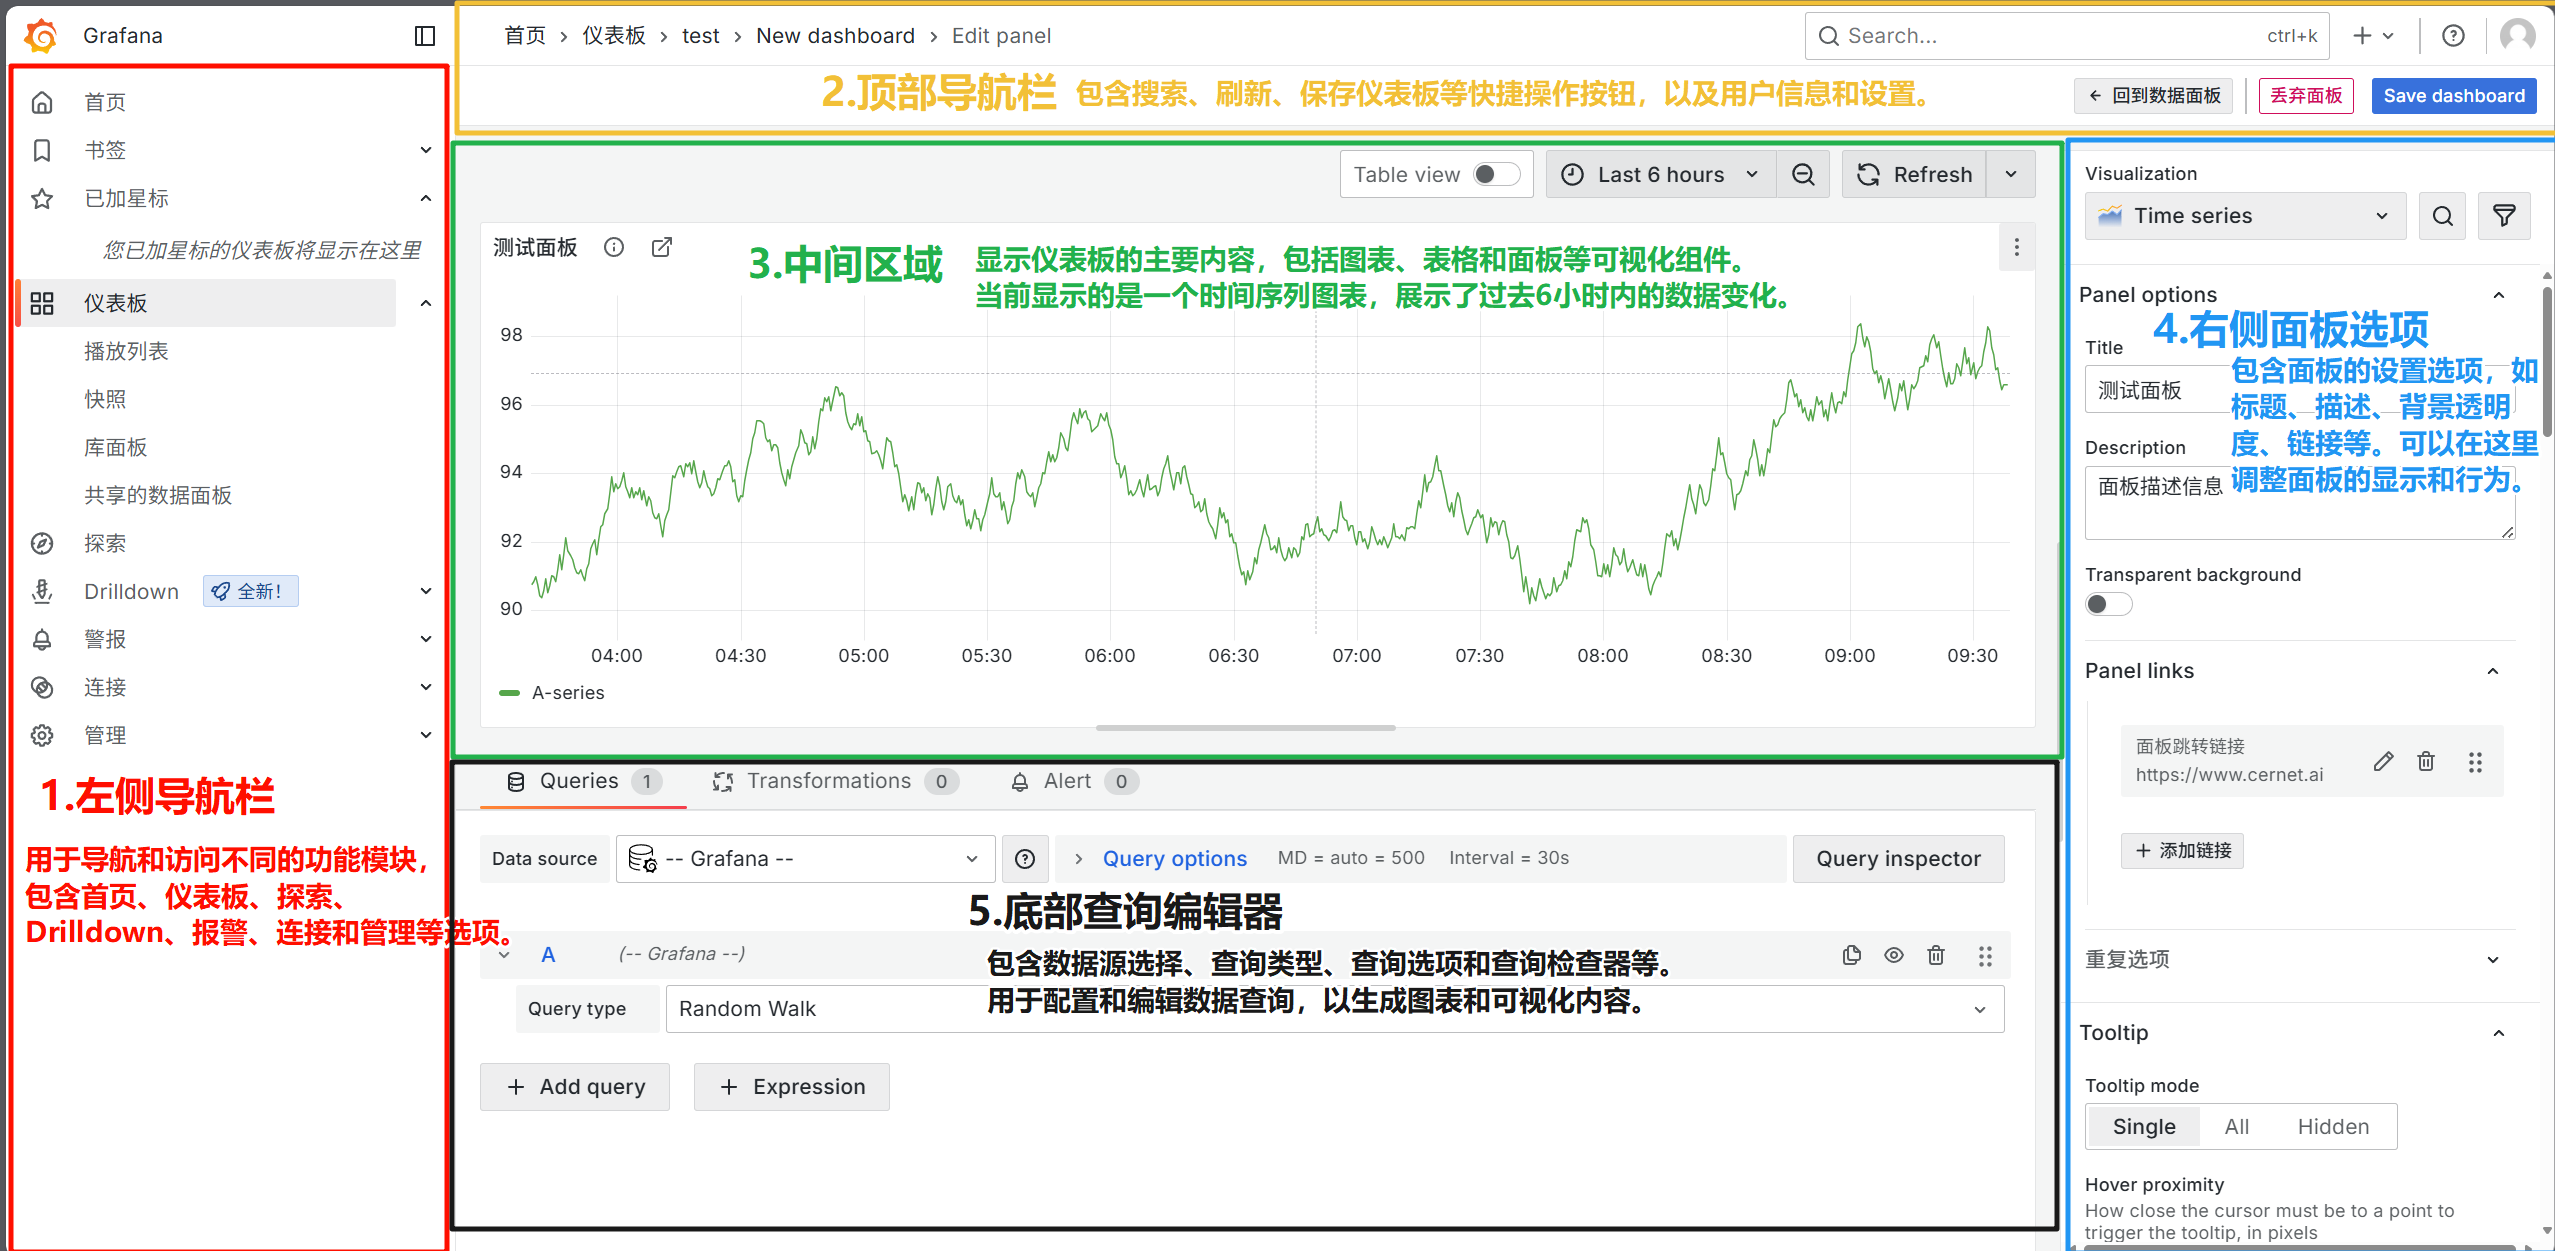Click the zoom out time range icon
2555x1251 pixels.
1802,175
